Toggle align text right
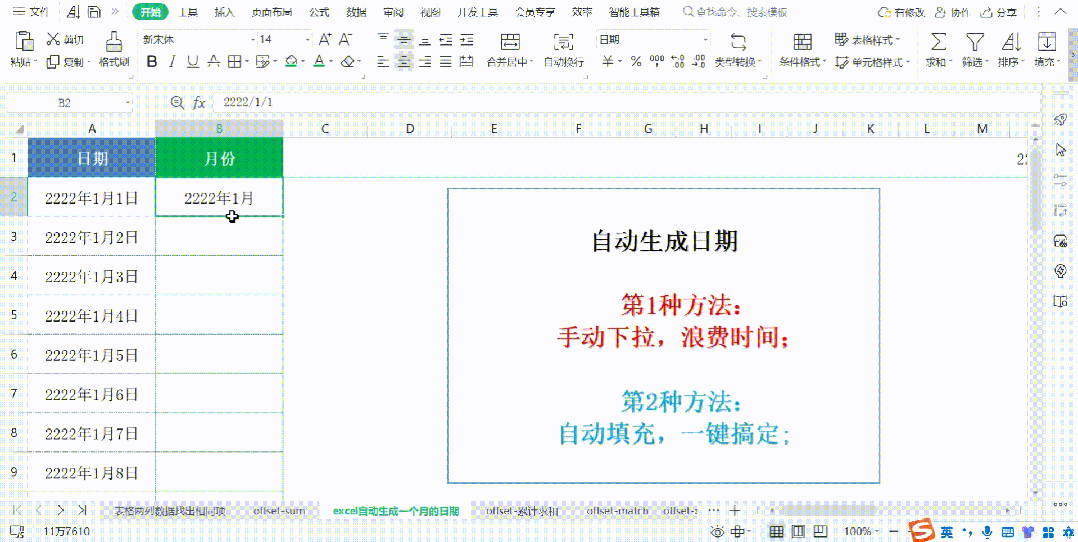 click(x=425, y=62)
